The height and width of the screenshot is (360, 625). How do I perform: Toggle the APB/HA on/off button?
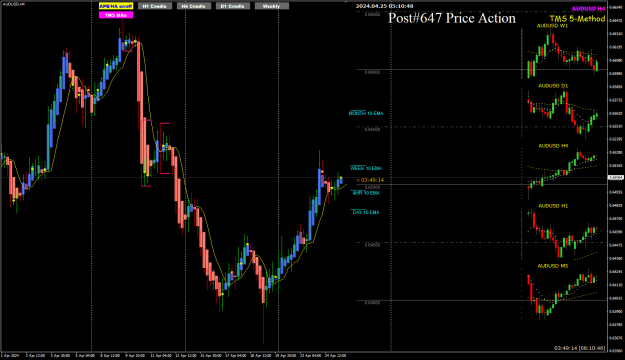click(x=116, y=6)
